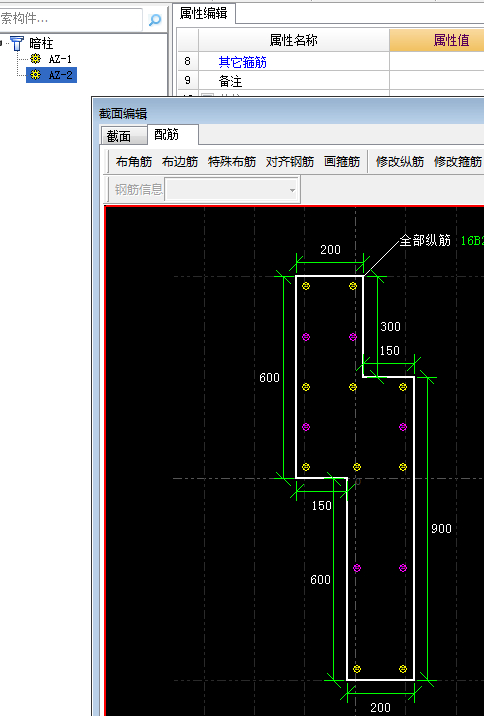Choose the 特殊布筋 tool
The image size is (484, 716).
pos(232,162)
